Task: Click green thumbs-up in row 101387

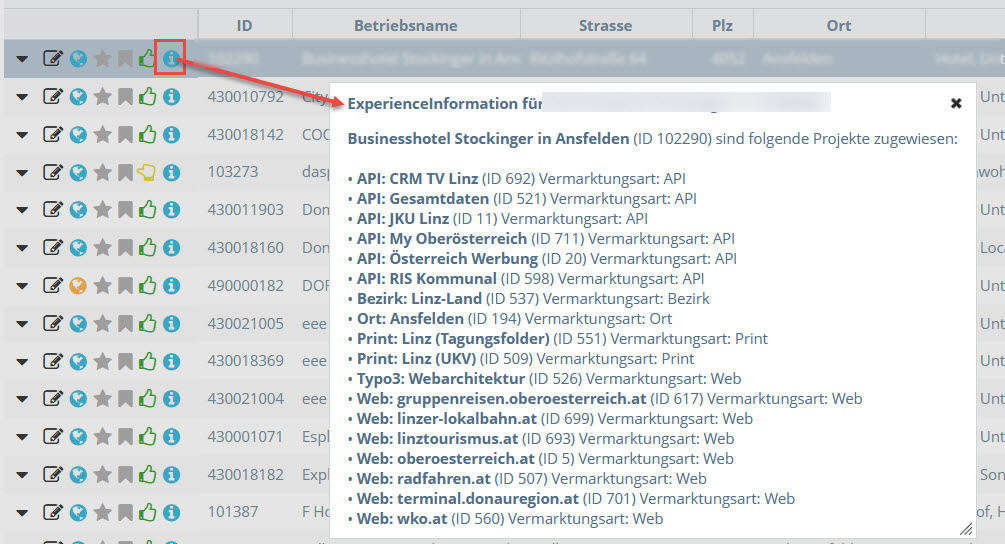Action: pyautogui.click(x=147, y=512)
